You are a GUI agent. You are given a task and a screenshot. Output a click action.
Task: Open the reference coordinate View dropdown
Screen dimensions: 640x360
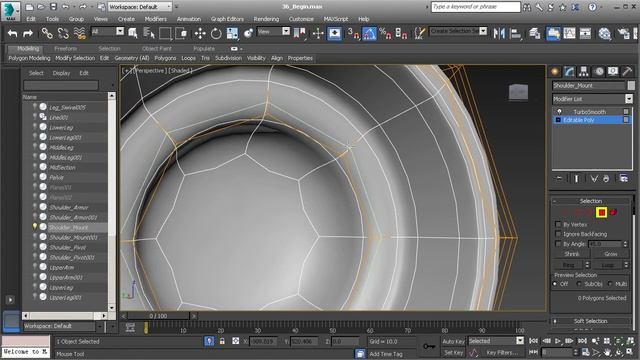[x=273, y=31]
